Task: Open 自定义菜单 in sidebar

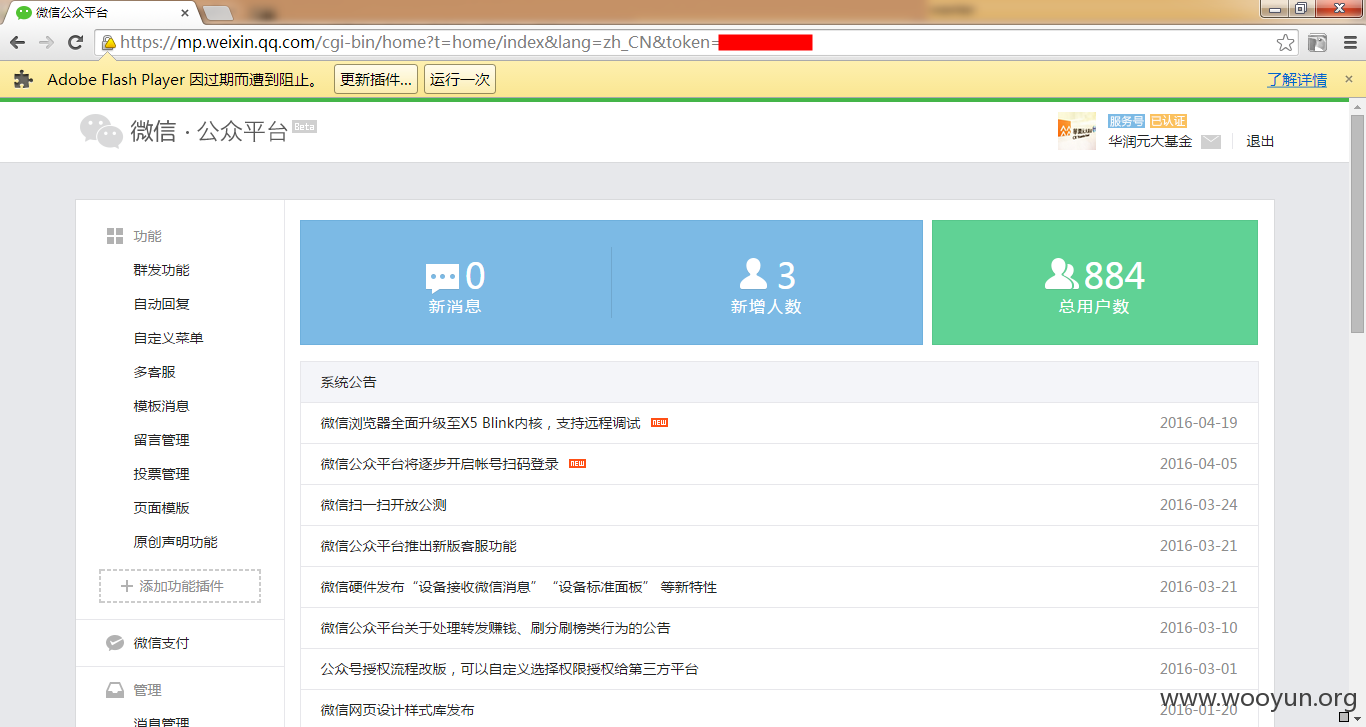Action: pyautogui.click(x=169, y=338)
